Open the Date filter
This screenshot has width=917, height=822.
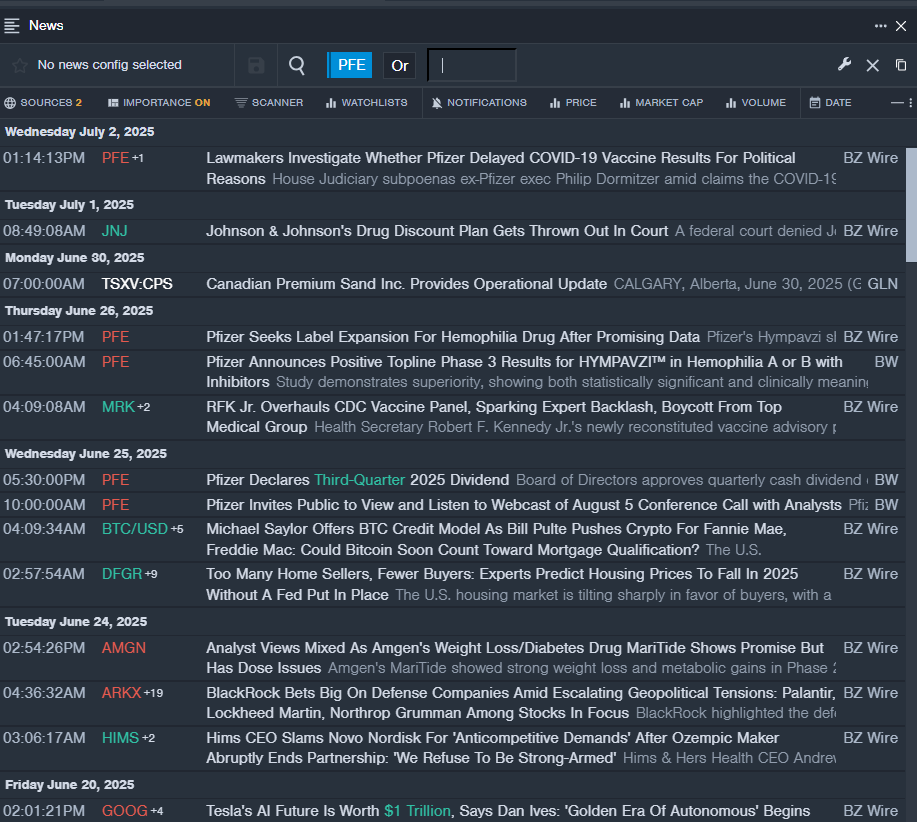[830, 103]
